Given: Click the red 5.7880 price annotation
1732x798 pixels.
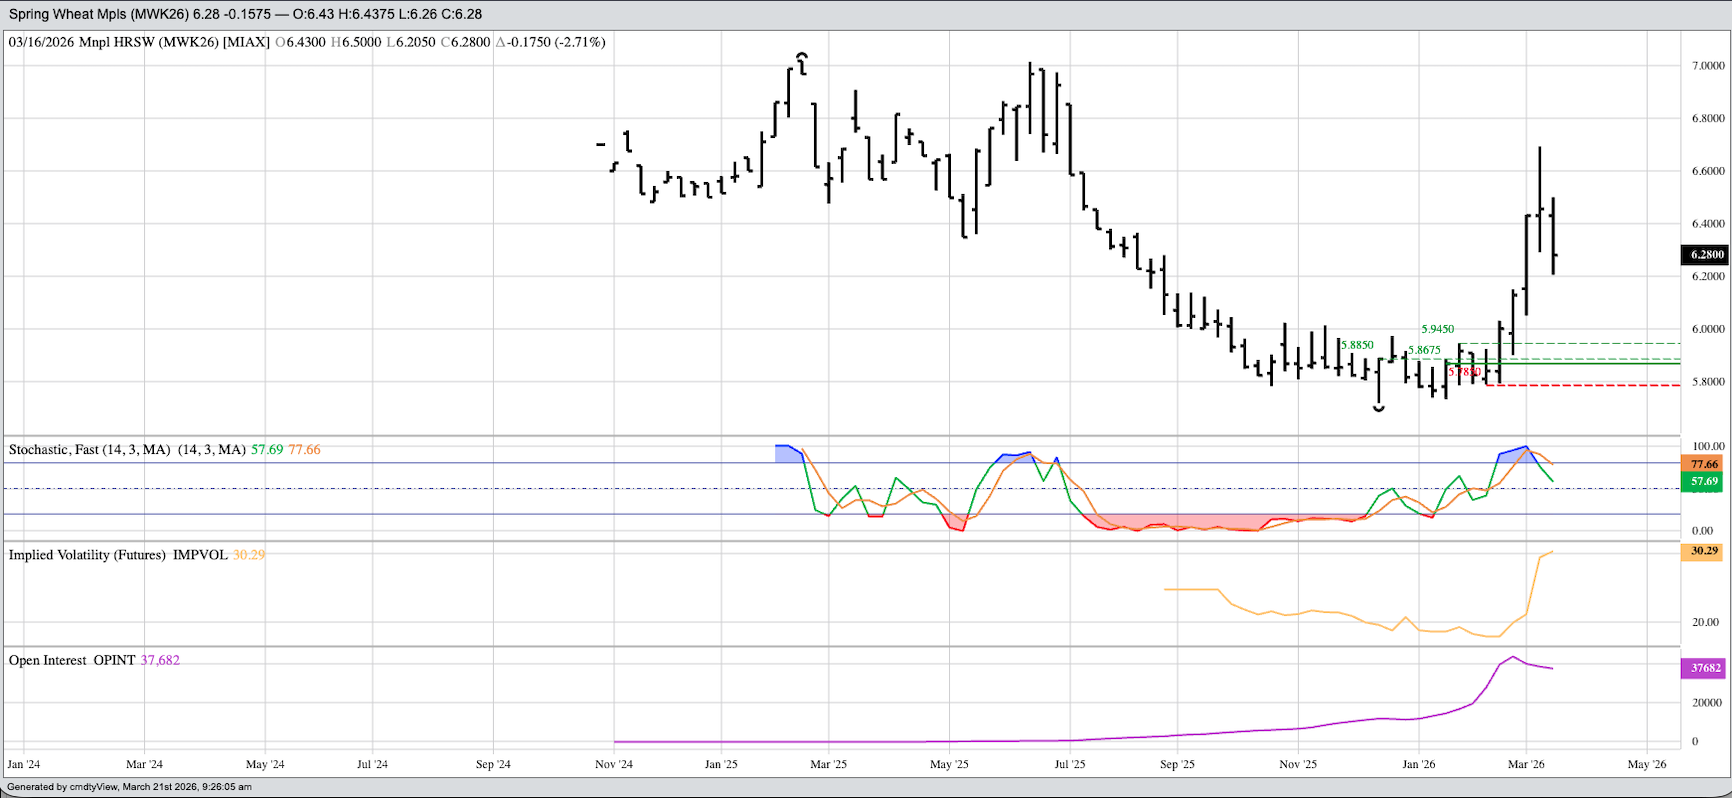Looking at the screenshot, I should (1464, 372).
